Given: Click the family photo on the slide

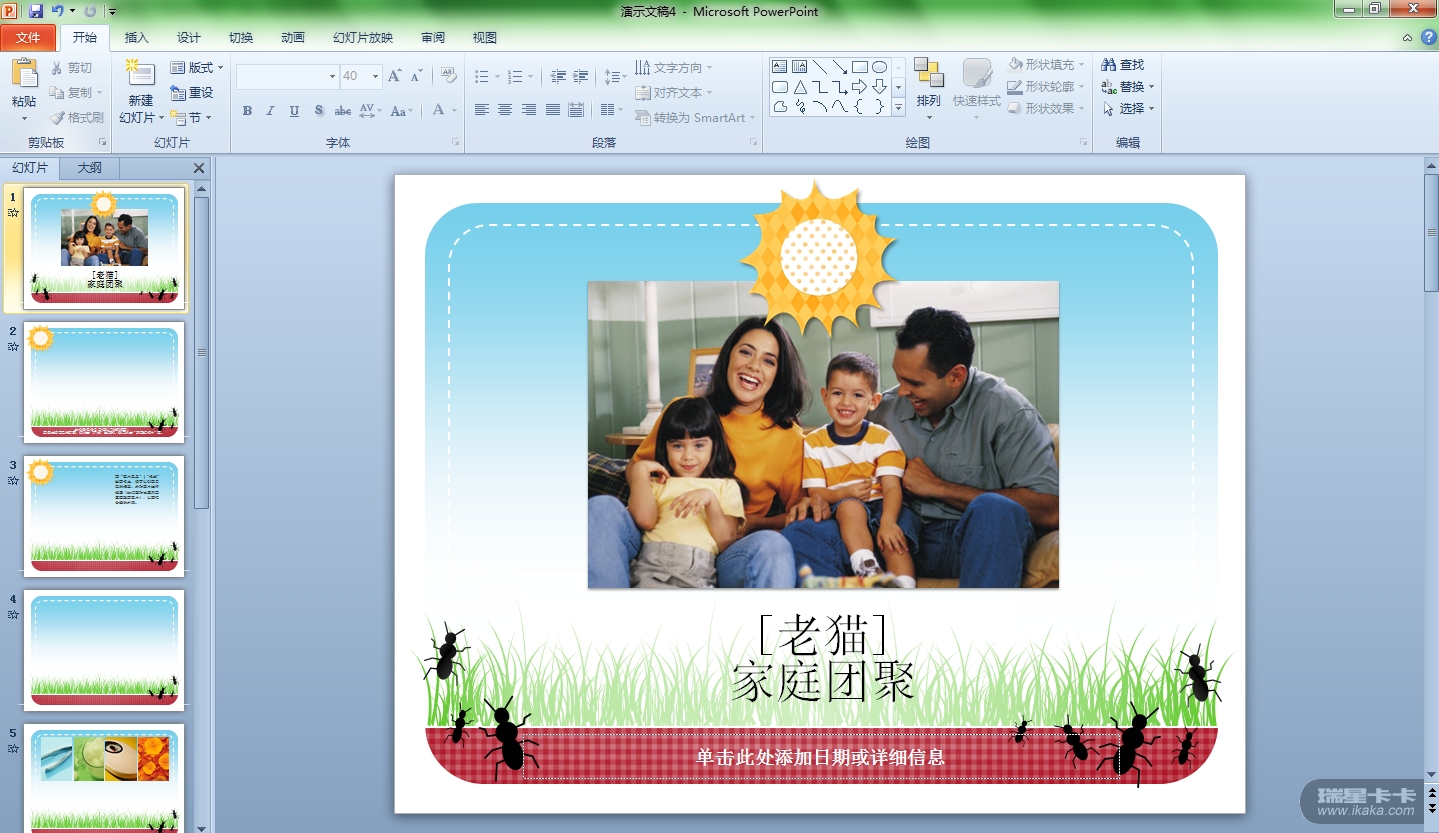Looking at the screenshot, I should (823, 434).
